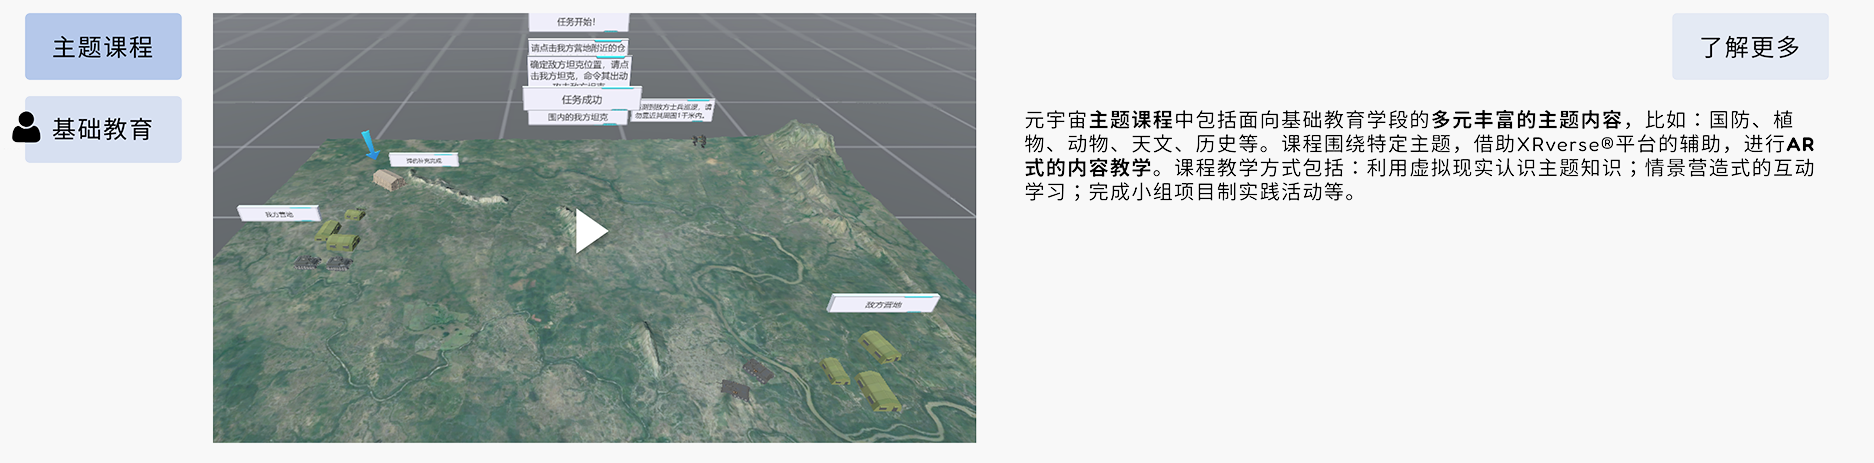Select the 主题课程 tab
Image resolution: width=1874 pixels, height=463 pixels.
pos(103,47)
